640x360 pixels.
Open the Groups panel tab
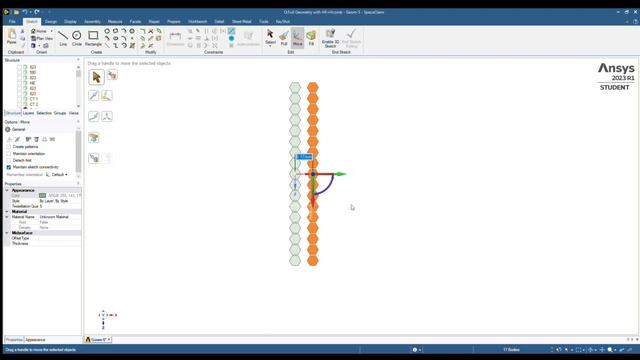(x=60, y=113)
